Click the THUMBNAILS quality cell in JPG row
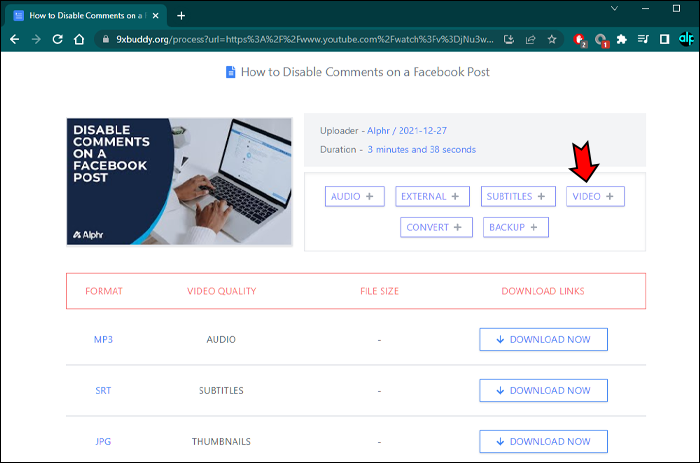The width and height of the screenshot is (700, 463). tap(221, 442)
